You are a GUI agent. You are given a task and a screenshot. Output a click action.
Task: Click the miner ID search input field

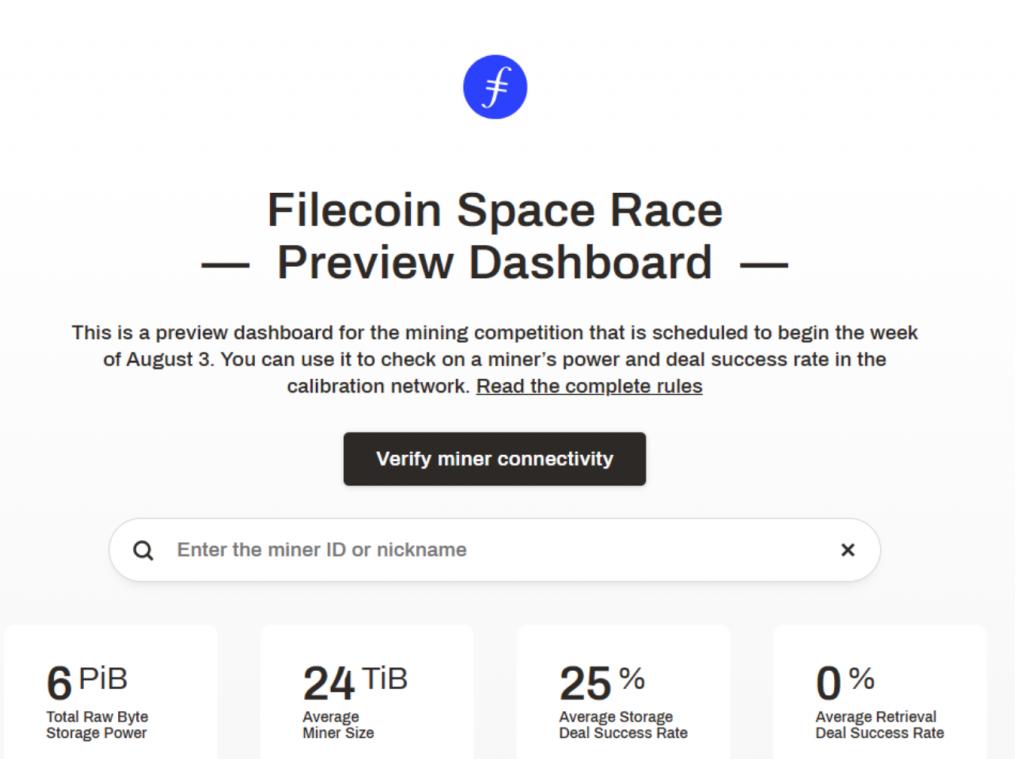[x=450, y=550]
